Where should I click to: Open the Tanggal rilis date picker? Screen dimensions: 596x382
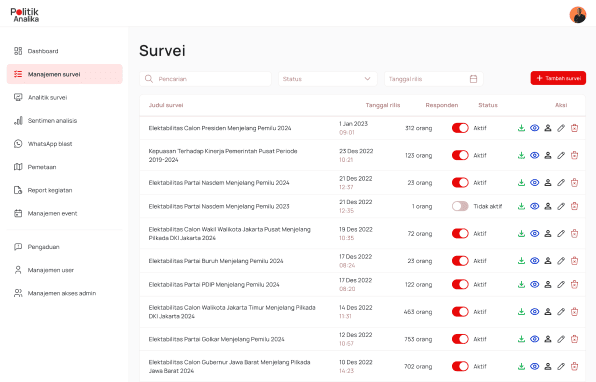click(x=434, y=79)
